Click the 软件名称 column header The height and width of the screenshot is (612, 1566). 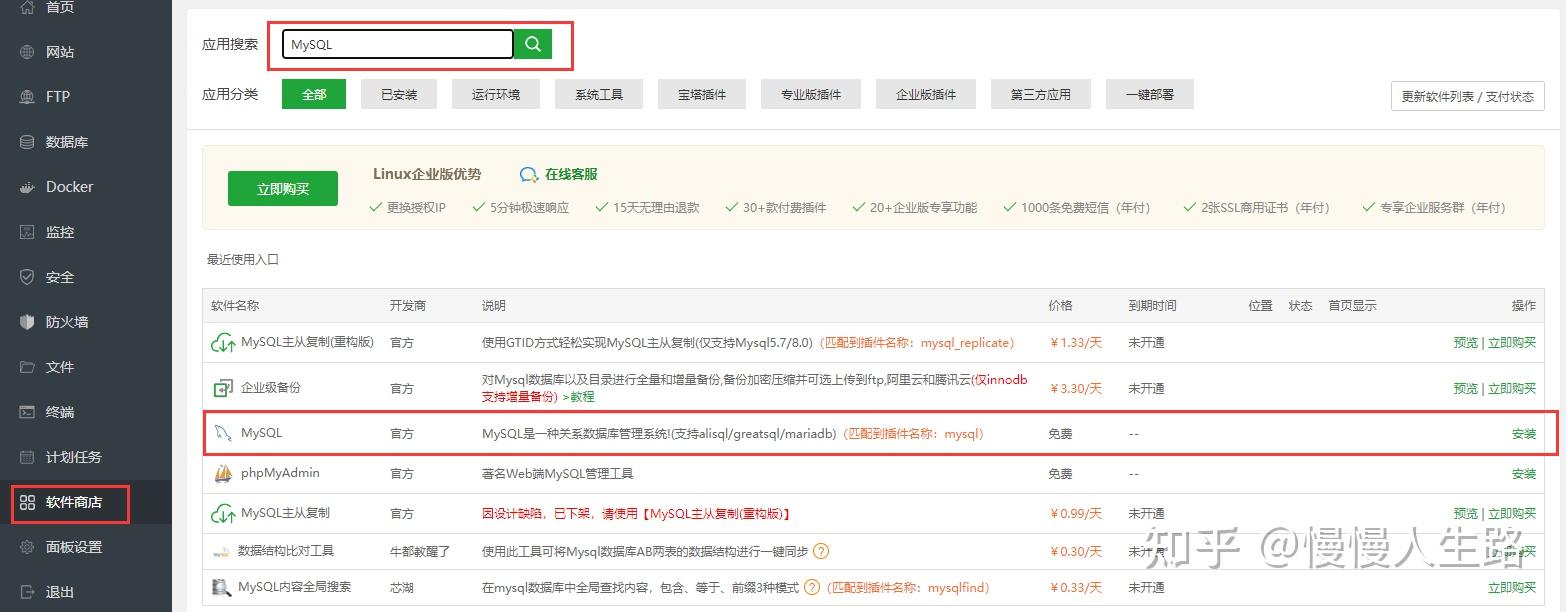(235, 305)
